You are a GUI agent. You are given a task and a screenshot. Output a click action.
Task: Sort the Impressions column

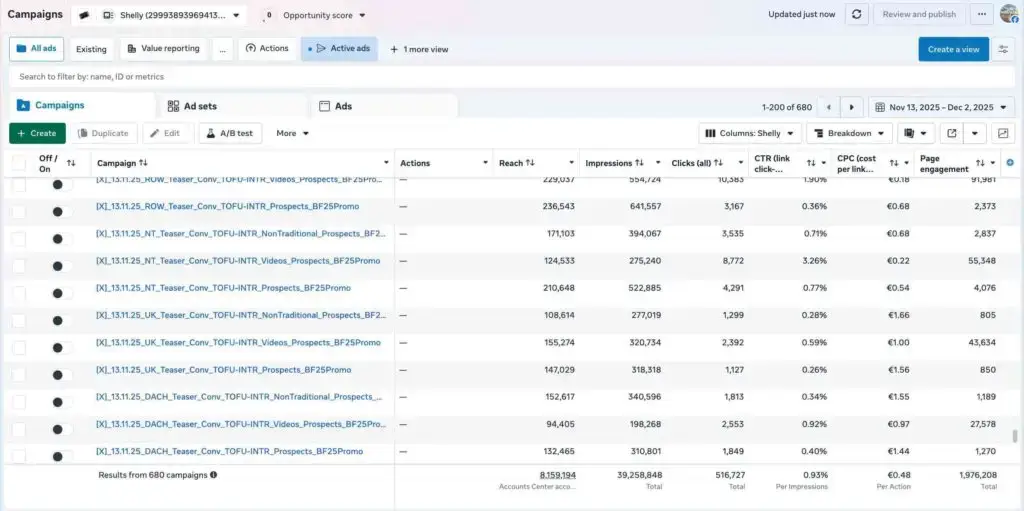click(639, 163)
